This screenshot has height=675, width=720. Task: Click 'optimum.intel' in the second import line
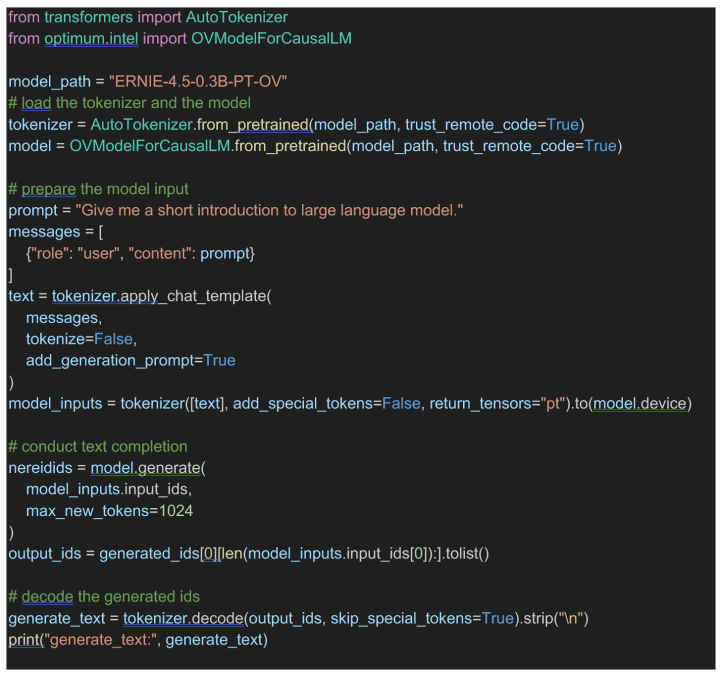click(91, 39)
